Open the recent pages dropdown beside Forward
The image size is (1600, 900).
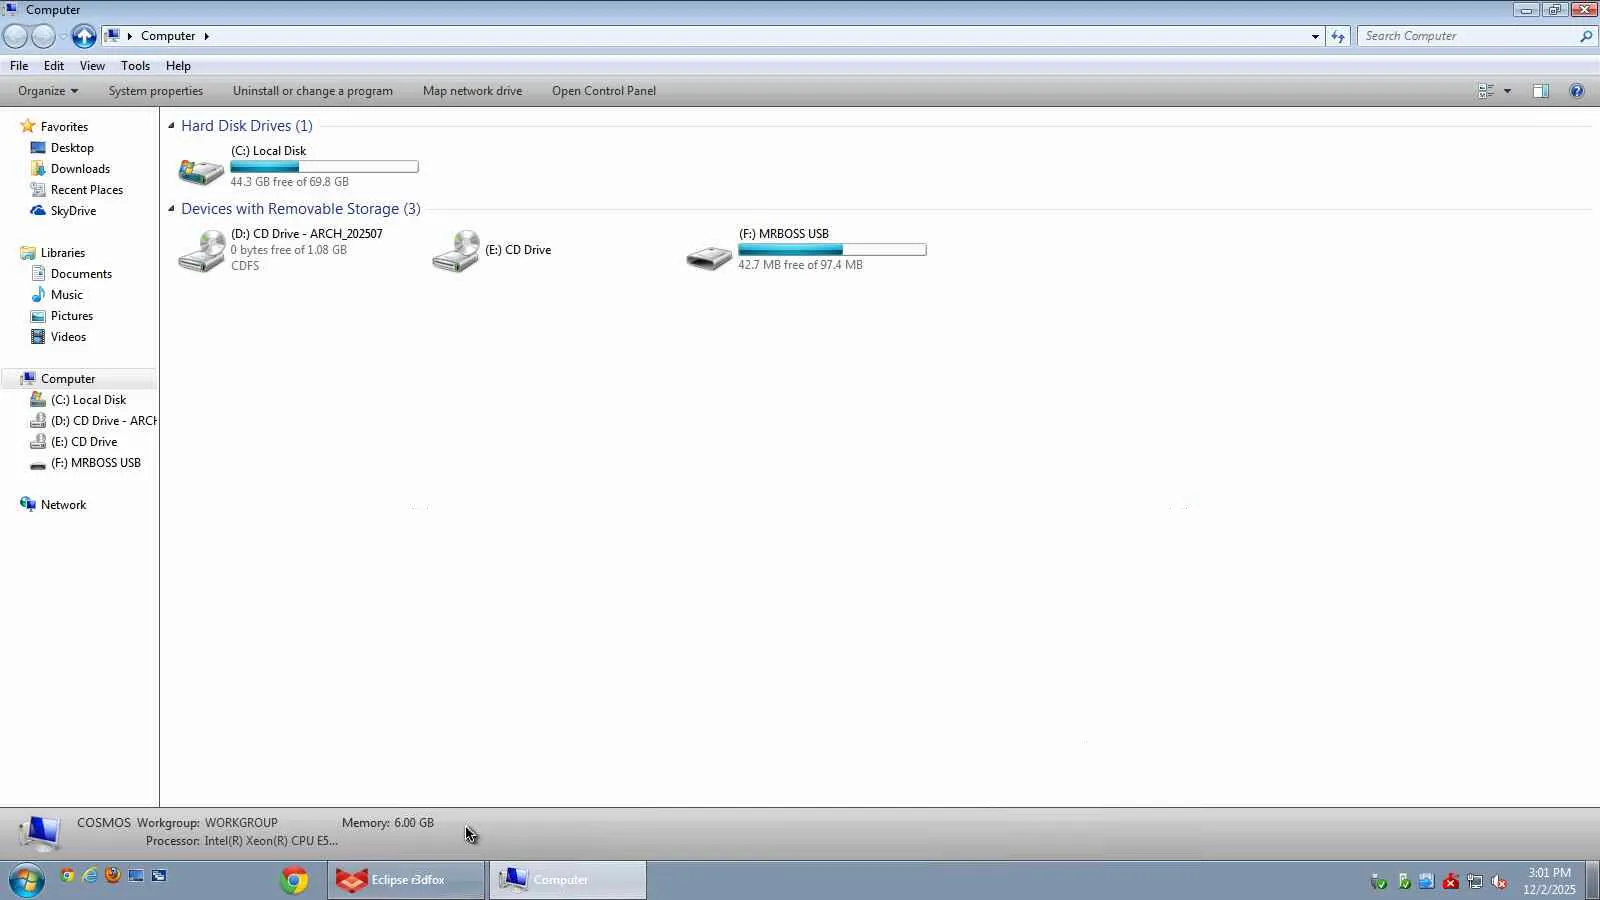tap(63, 37)
